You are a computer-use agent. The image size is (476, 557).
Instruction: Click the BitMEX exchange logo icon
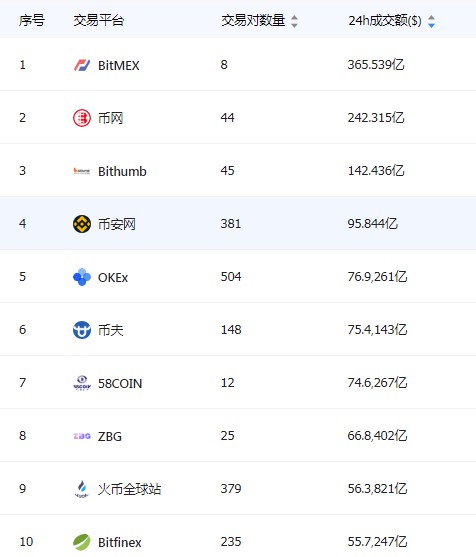(x=82, y=65)
